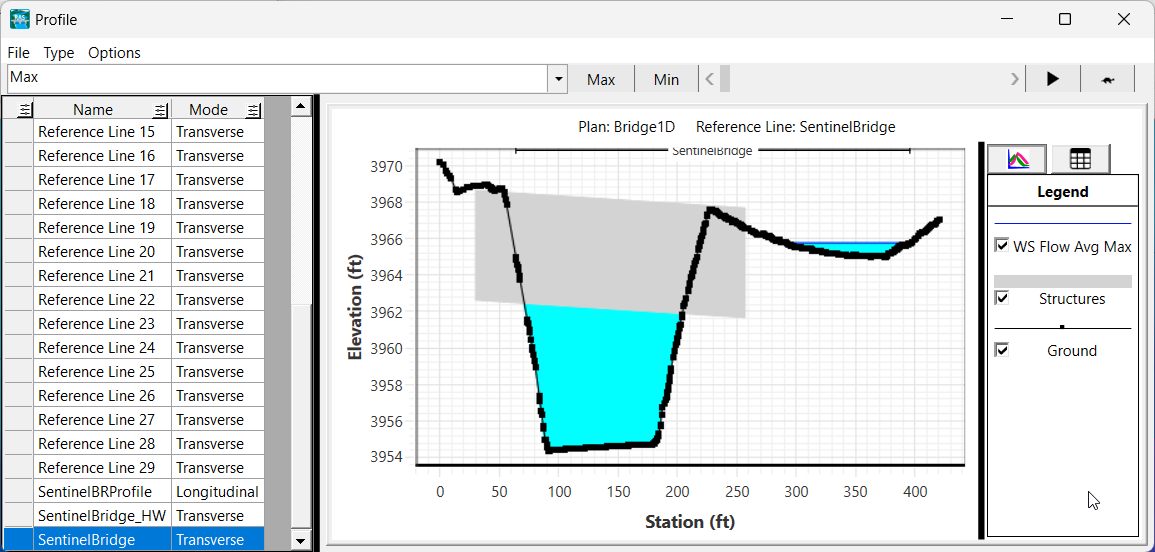1155x552 pixels.
Task: Click the list scroll-up arrow
Action: 300,105
